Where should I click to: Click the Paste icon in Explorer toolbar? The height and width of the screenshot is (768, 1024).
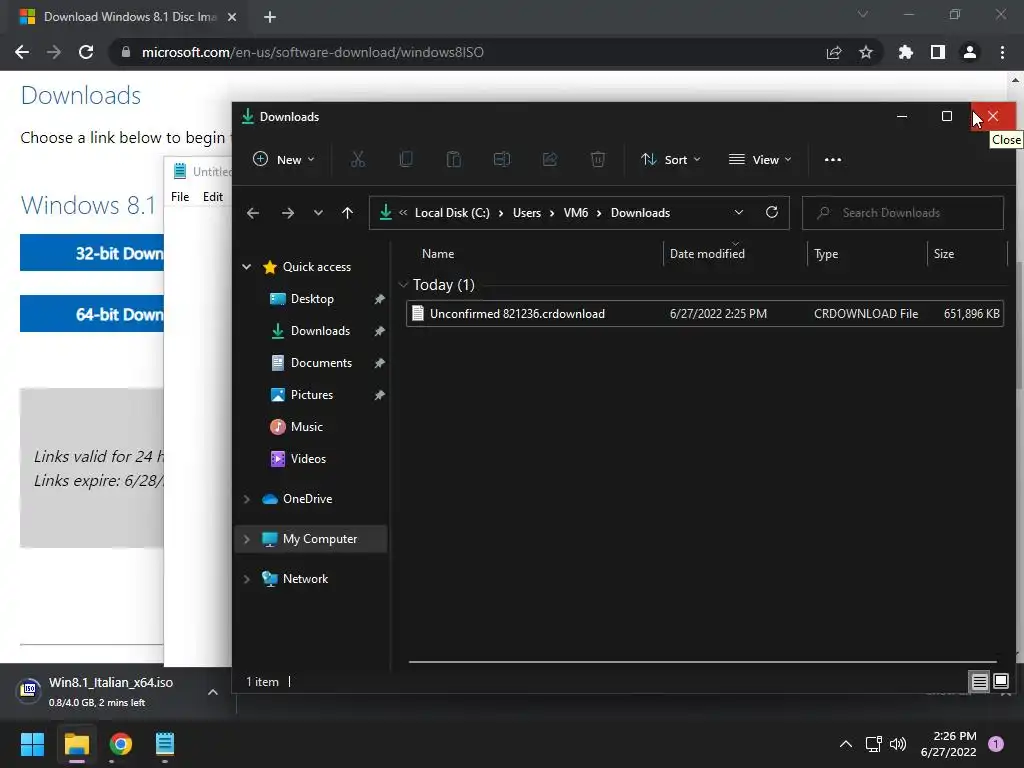(453, 159)
